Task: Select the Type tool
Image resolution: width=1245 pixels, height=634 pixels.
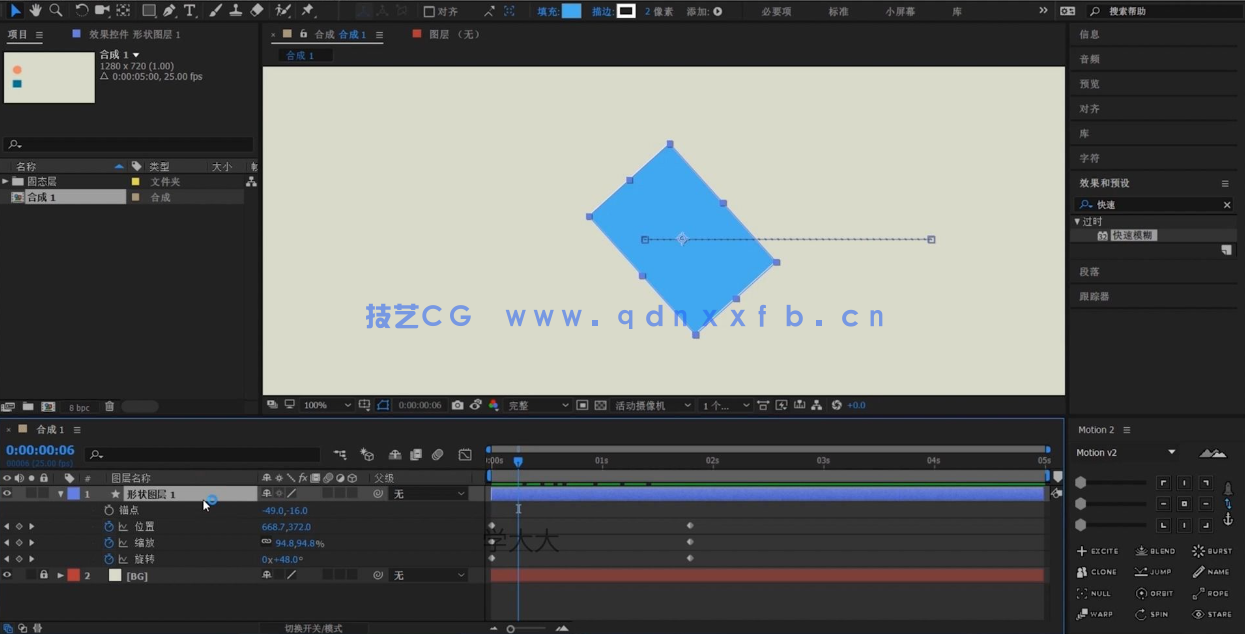Action: click(190, 11)
